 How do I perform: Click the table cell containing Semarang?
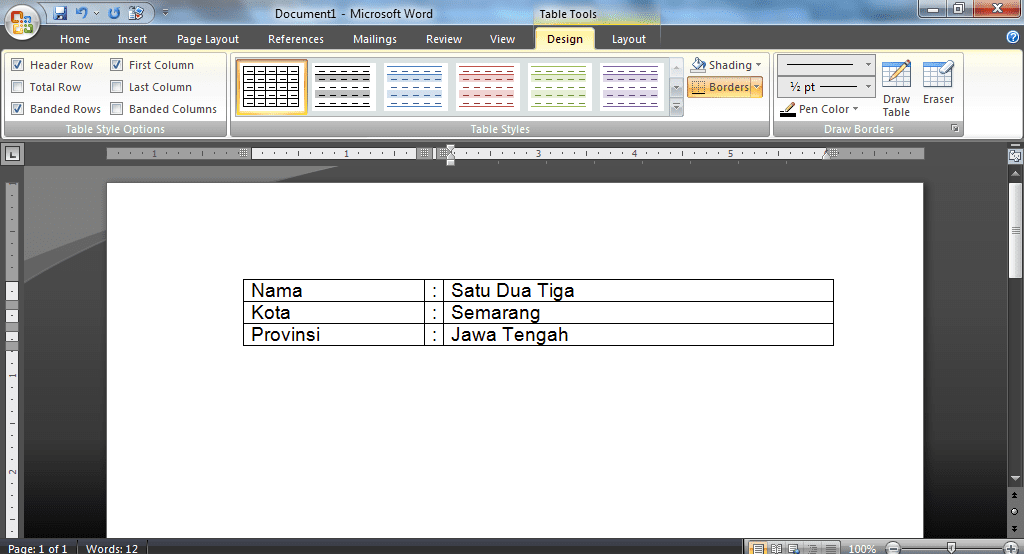[638, 312]
